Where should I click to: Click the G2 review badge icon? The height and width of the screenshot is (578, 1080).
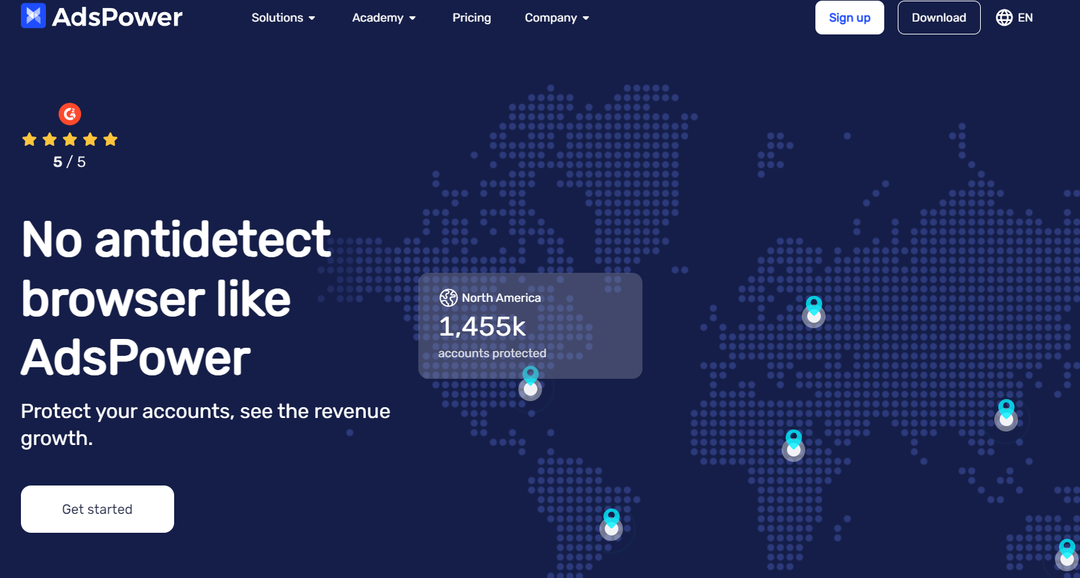coord(70,114)
